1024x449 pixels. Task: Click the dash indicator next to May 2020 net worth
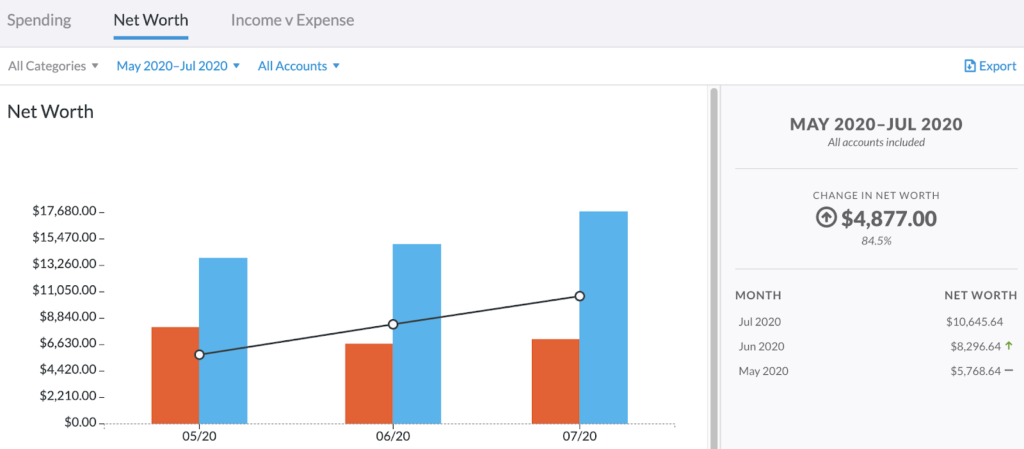click(x=1009, y=370)
